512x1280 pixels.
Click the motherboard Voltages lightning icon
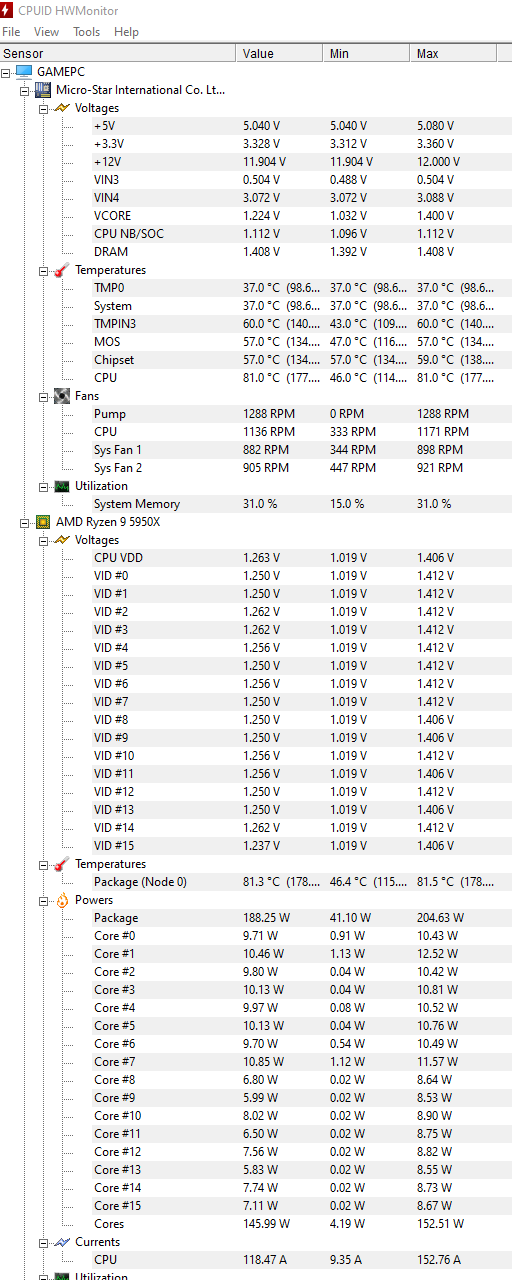point(61,108)
